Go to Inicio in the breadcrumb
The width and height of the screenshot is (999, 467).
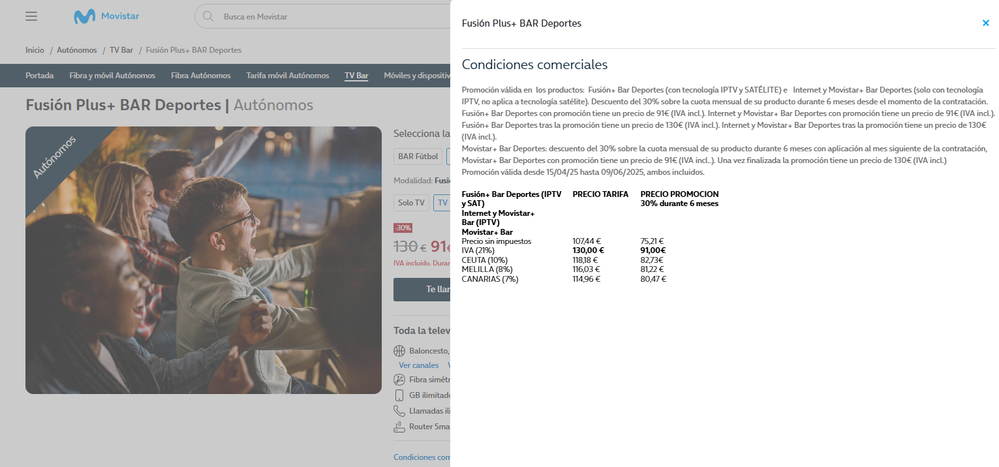click(x=35, y=50)
